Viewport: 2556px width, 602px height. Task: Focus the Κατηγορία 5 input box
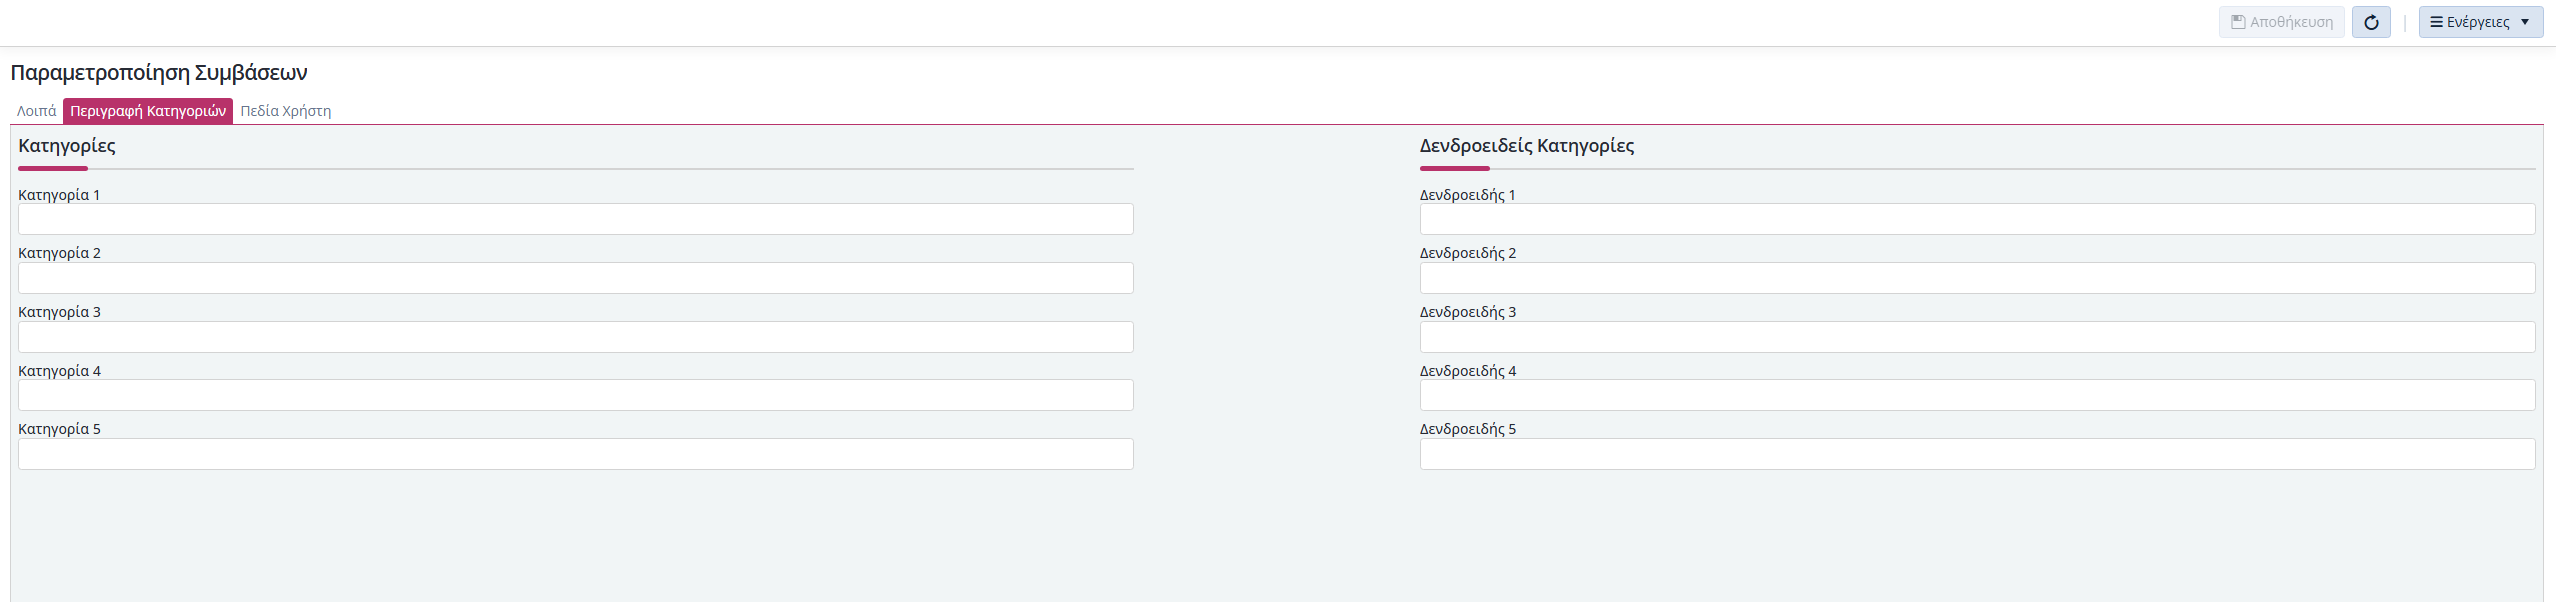tap(575, 454)
